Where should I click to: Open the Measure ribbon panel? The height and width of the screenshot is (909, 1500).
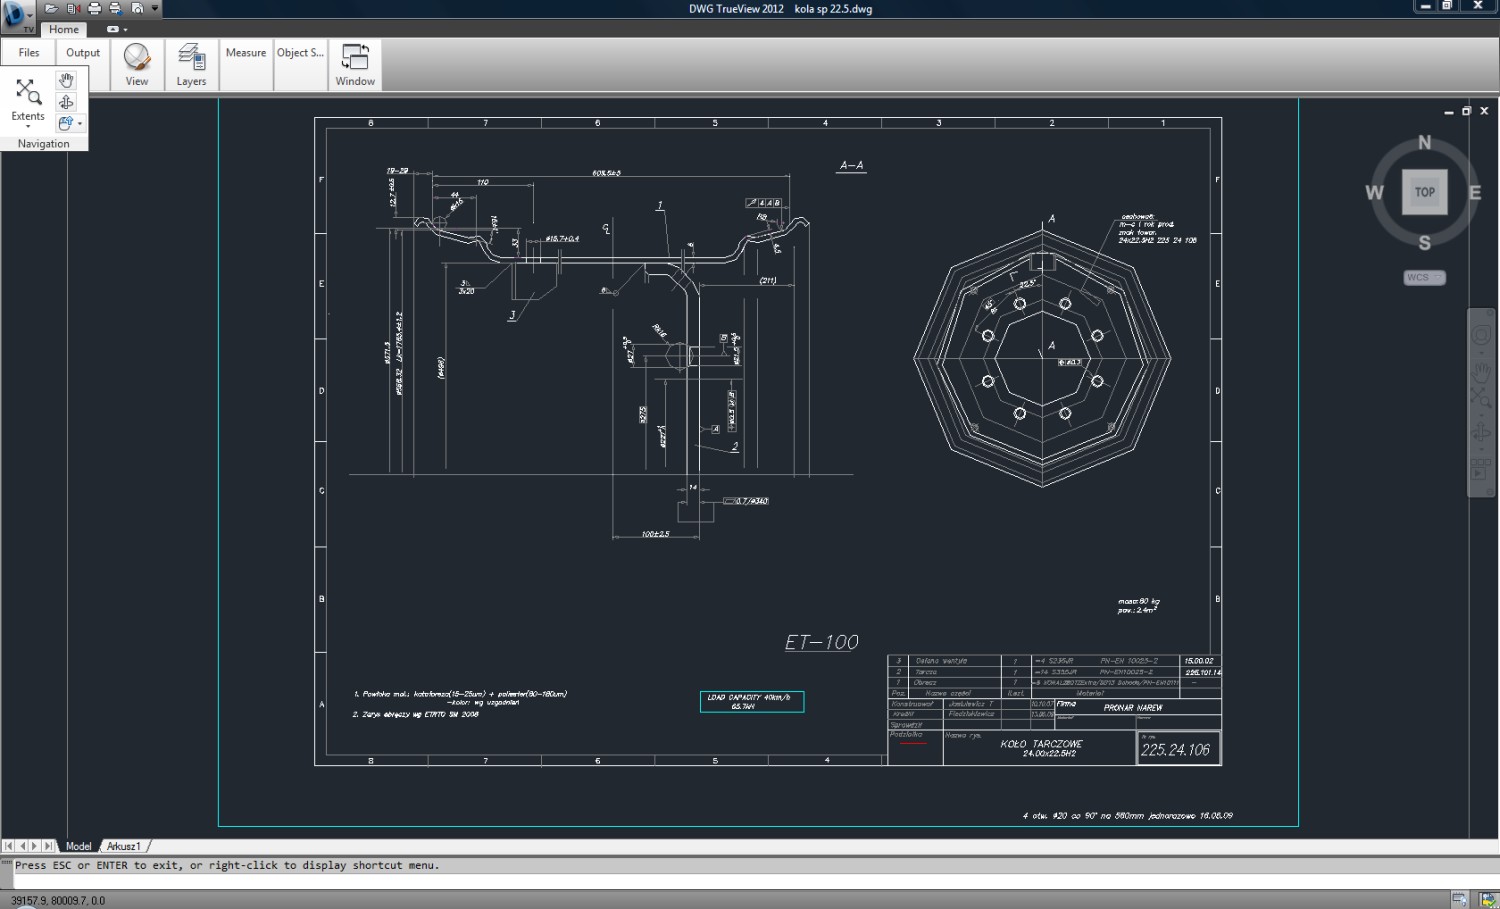click(x=246, y=53)
